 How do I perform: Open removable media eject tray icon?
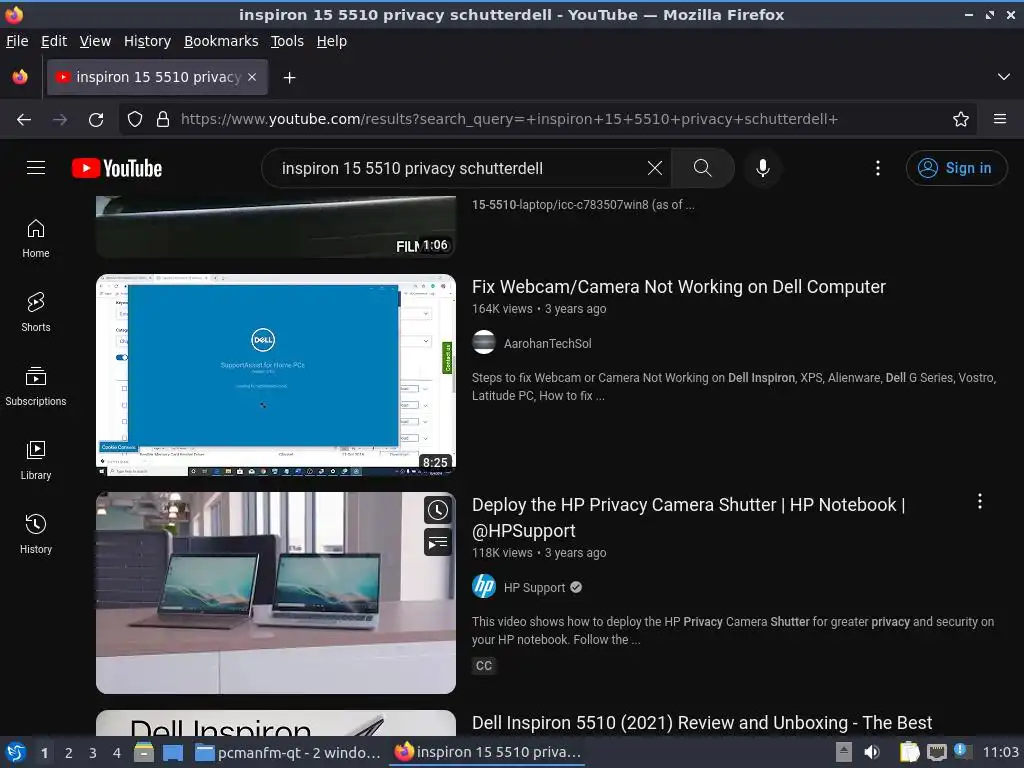844,752
